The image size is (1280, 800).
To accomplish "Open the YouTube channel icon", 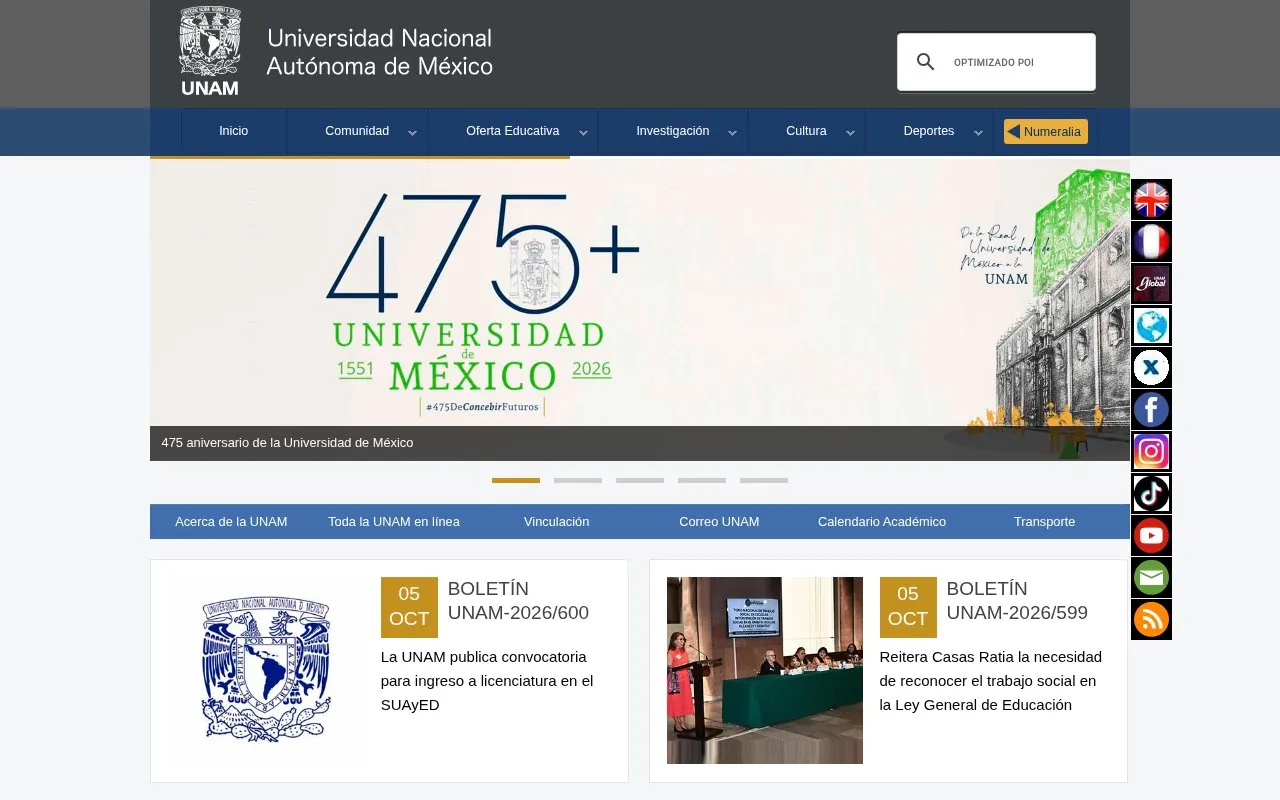I will pos(1151,536).
